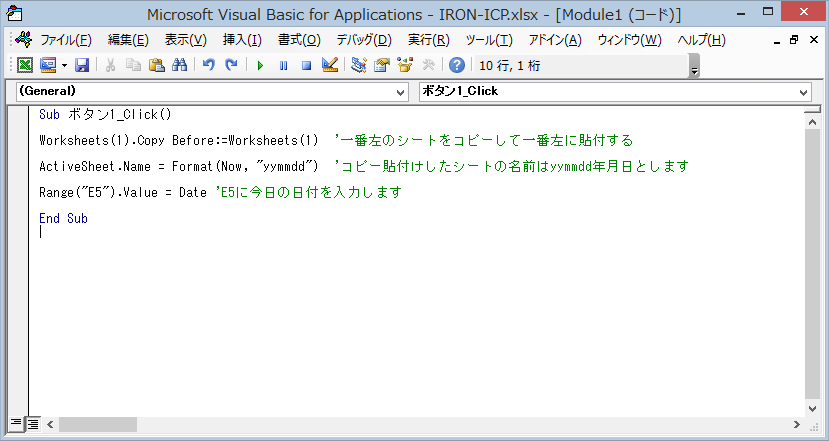The height and width of the screenshot is (441, 829).
Task: Click the horizontal scrollbar left arrow
Action: pyautogui.click(x=50, y=424)
